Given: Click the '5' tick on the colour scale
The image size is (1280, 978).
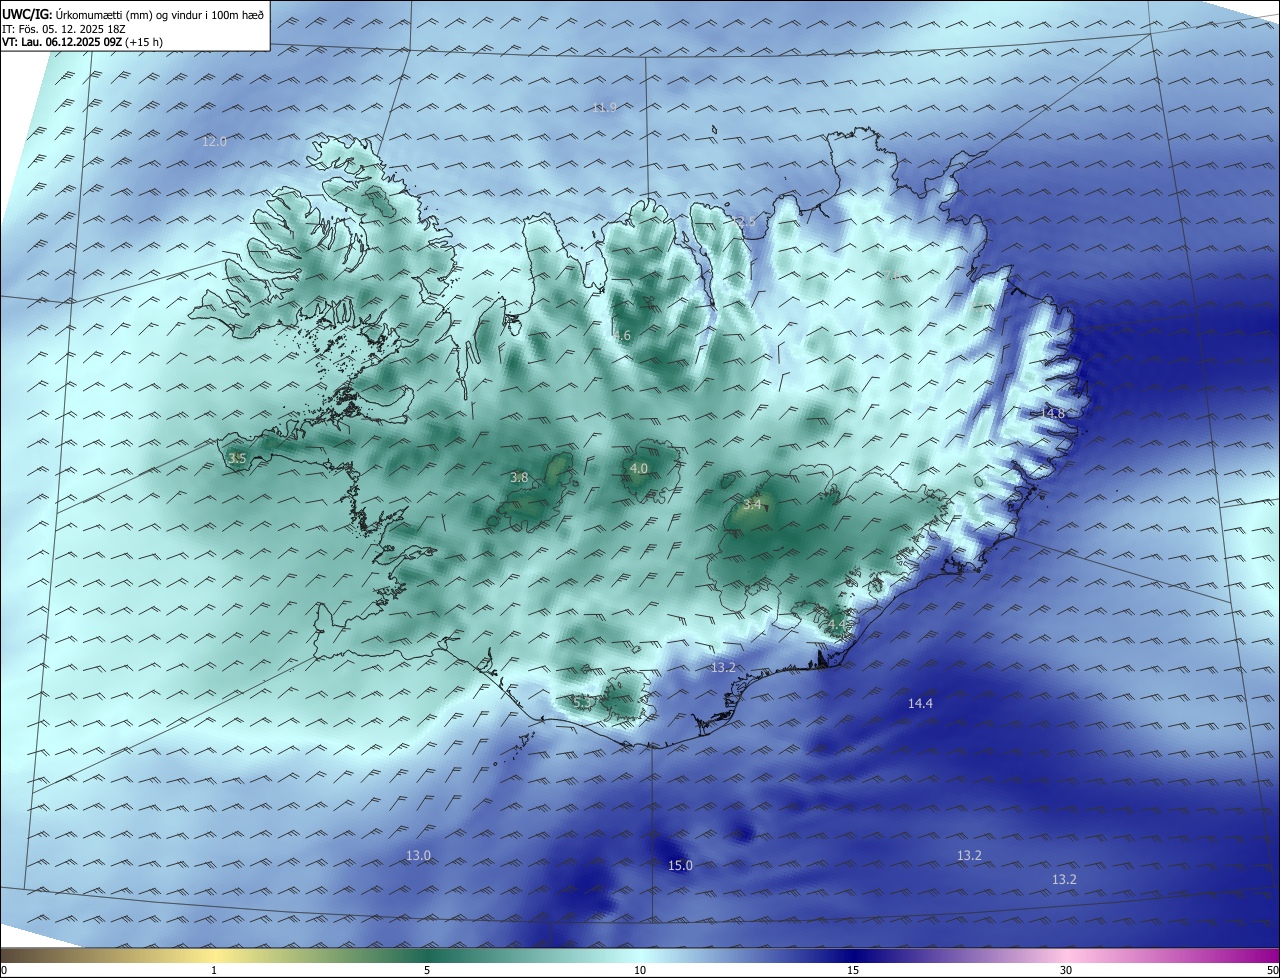Looking at the screenshot, I should (427, 970).
